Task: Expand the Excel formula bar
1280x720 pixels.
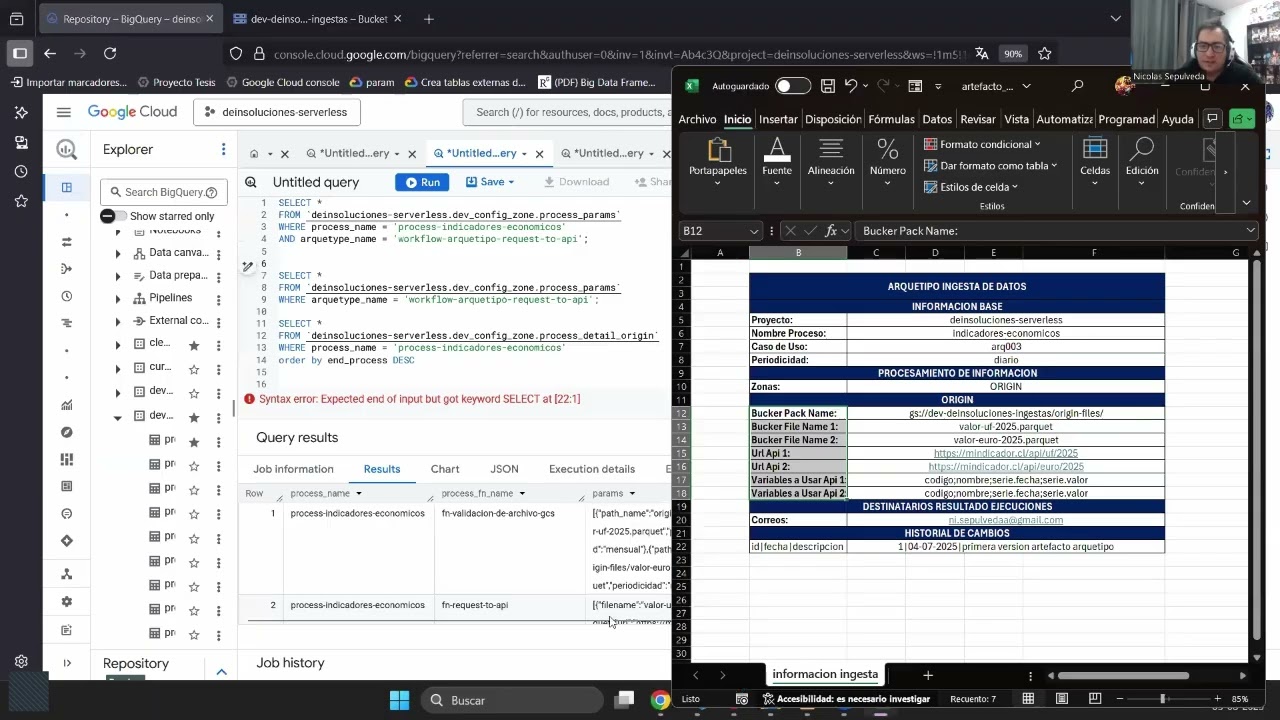Action: pos(1250,231)
